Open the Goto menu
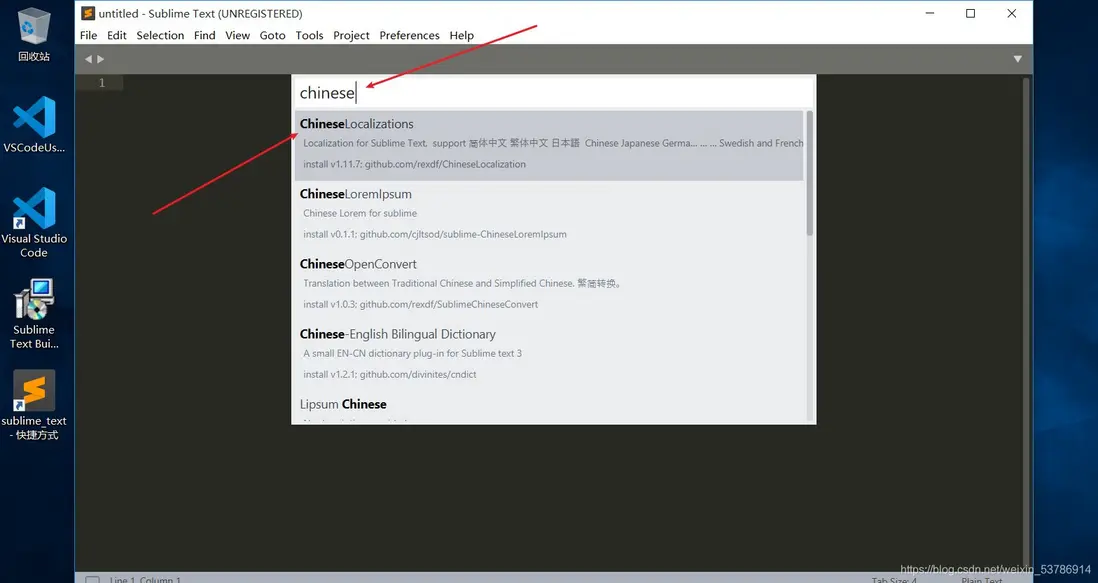The width and height of the screenshot is (1098, 583). tap(272, 35)
